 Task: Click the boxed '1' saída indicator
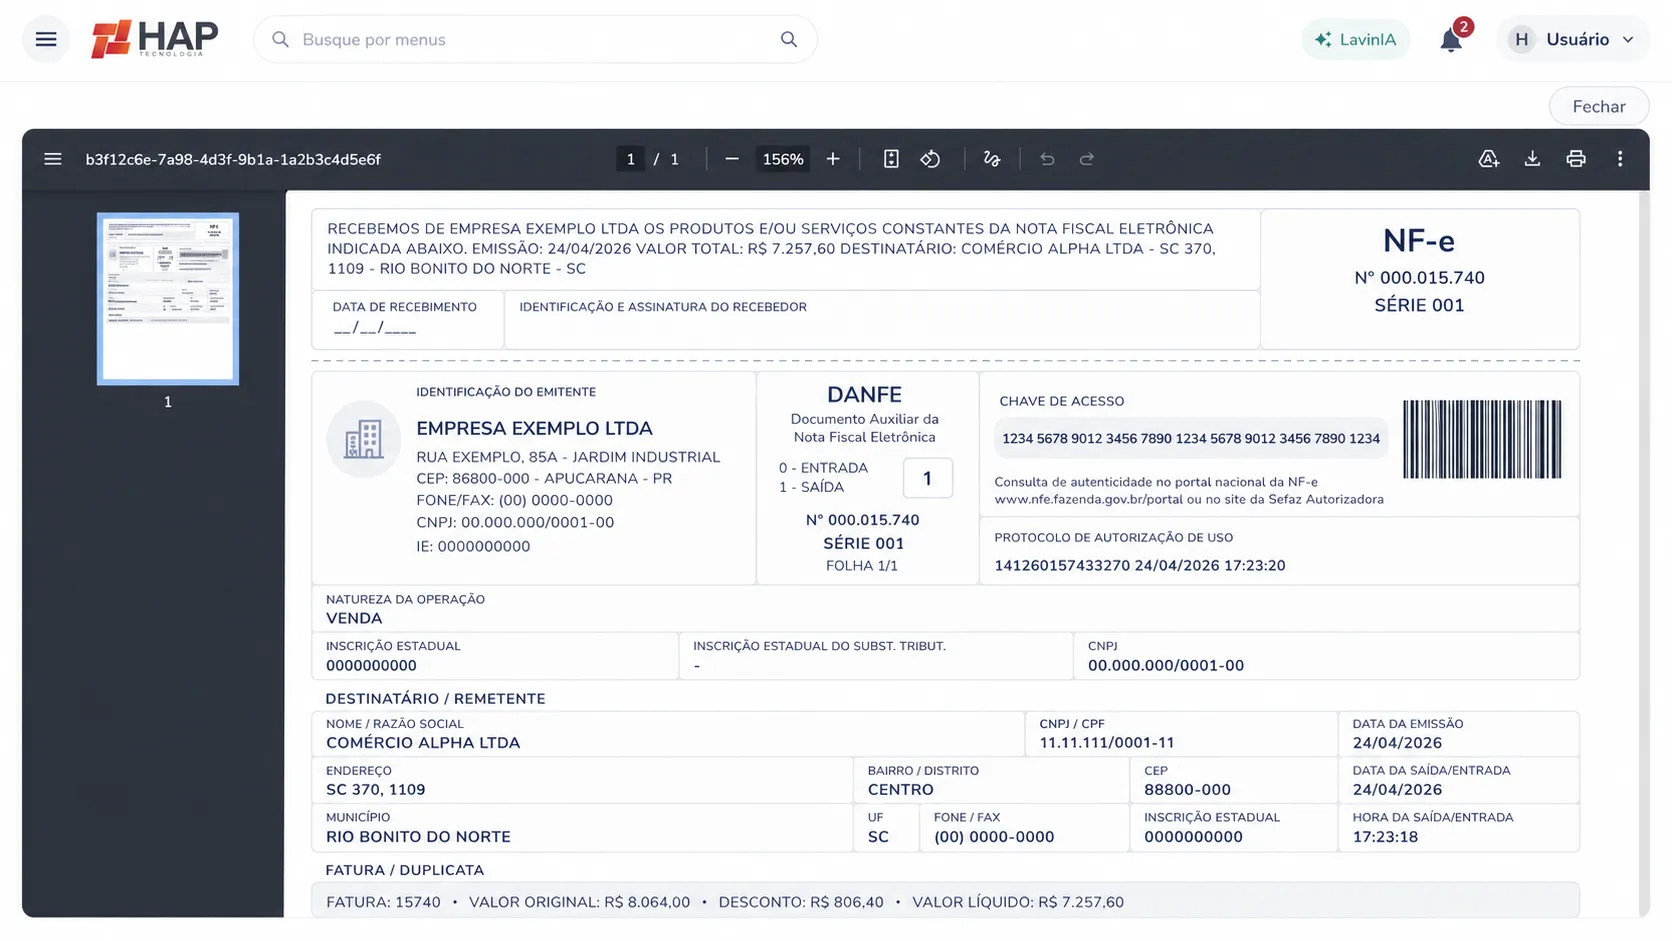pos(927,479)
